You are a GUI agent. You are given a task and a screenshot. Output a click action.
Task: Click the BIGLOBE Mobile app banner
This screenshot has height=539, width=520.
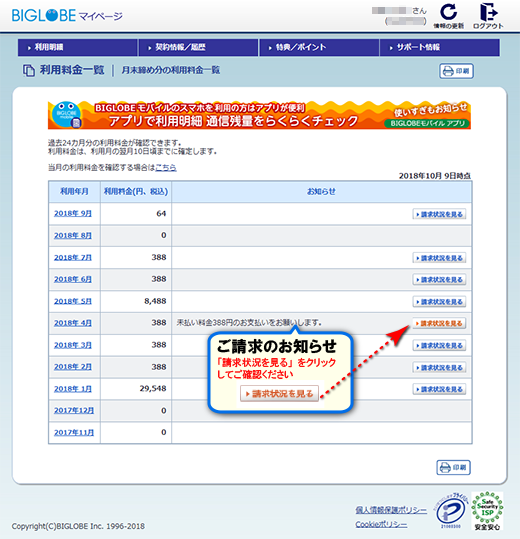point(259,115)
